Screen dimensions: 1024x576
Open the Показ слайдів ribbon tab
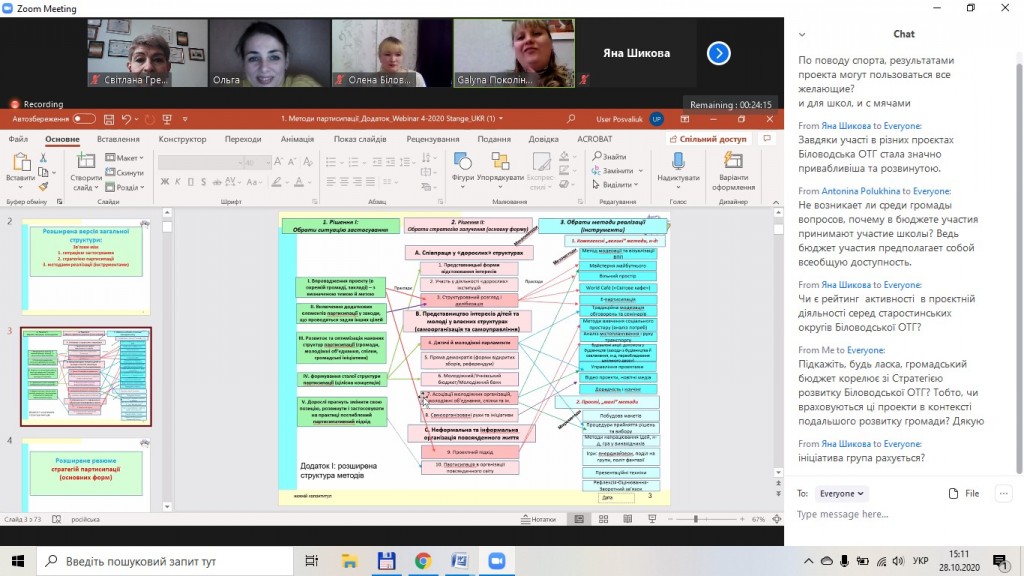tap(360, 139)
